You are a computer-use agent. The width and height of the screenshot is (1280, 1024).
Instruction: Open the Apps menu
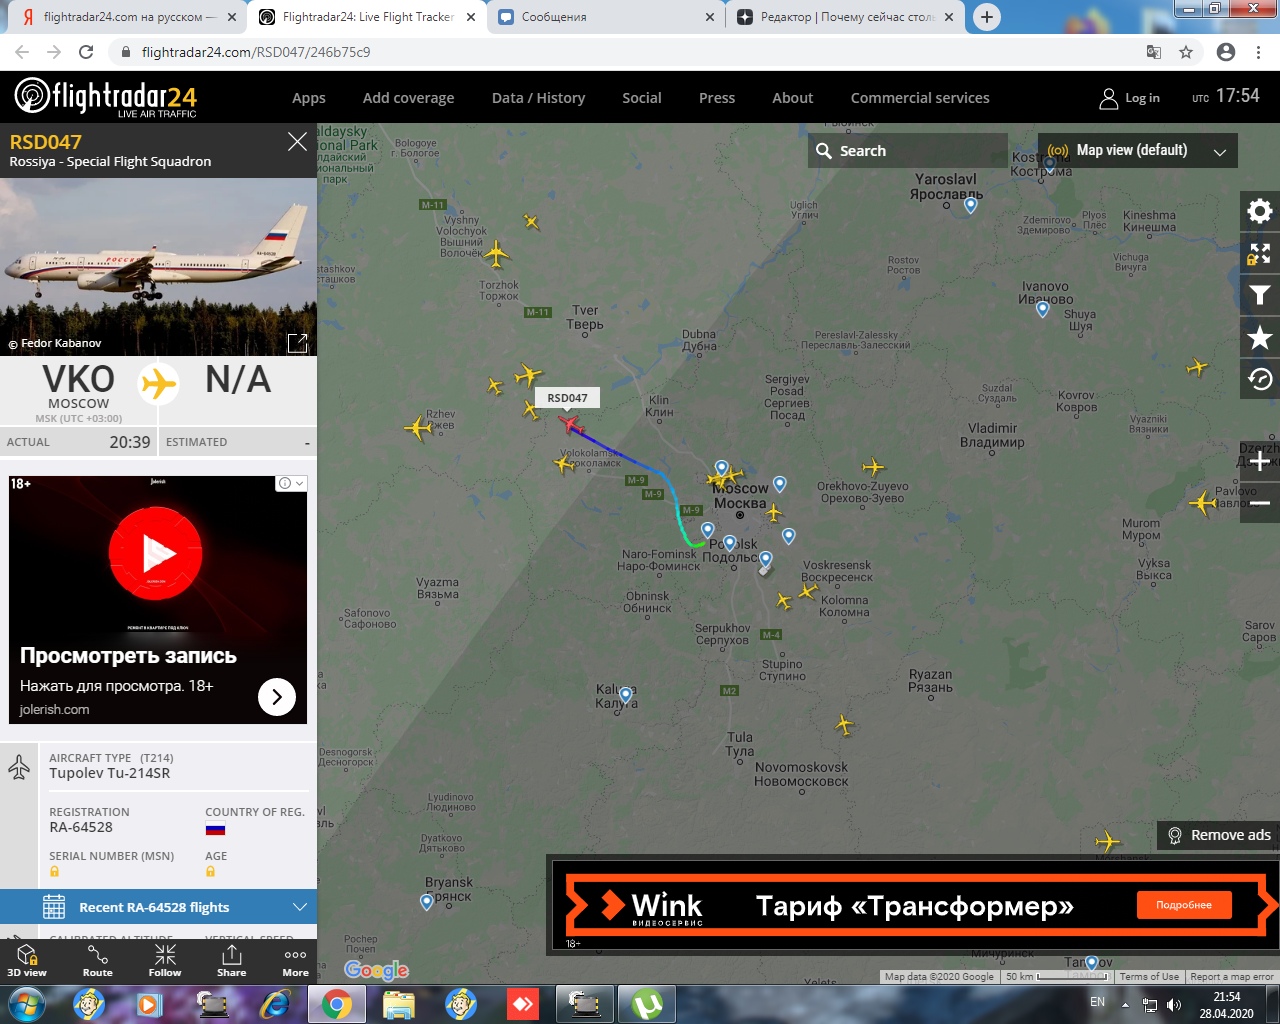pyautogui.click(x=309, y=98)
